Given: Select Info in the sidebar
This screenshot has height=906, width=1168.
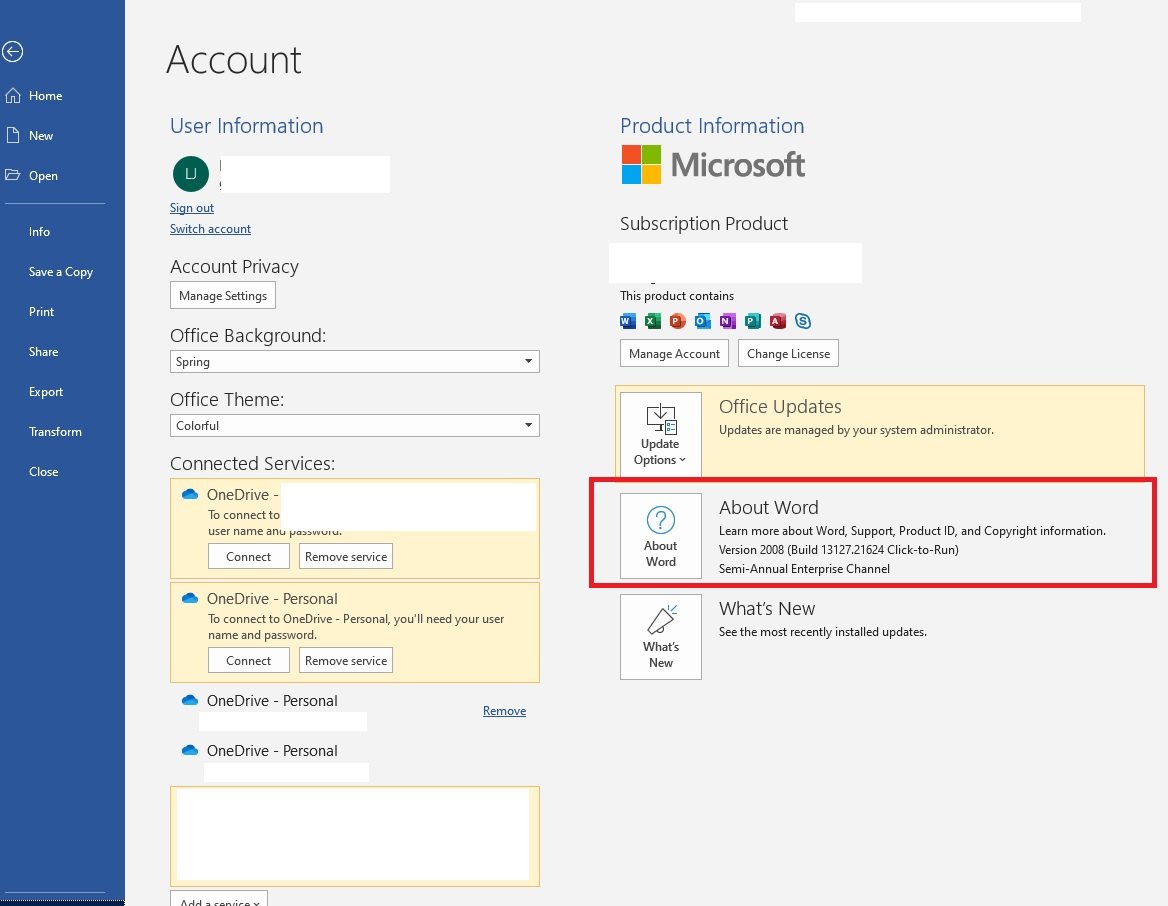Looking at the screenshot, I should (39, 232).
